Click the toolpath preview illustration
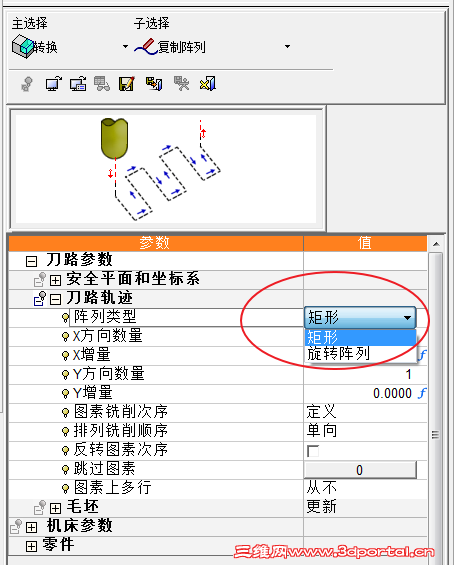Viewport: 454px width, 565px height. pos(166,169)
